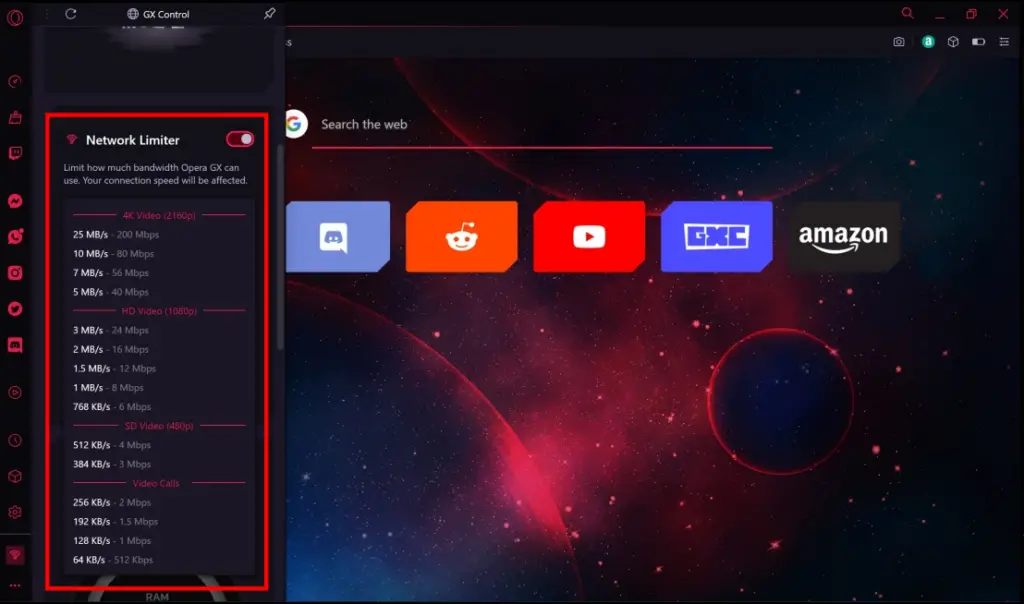
Task: Open WhatsApp in the sidebar
Action: 15,236
